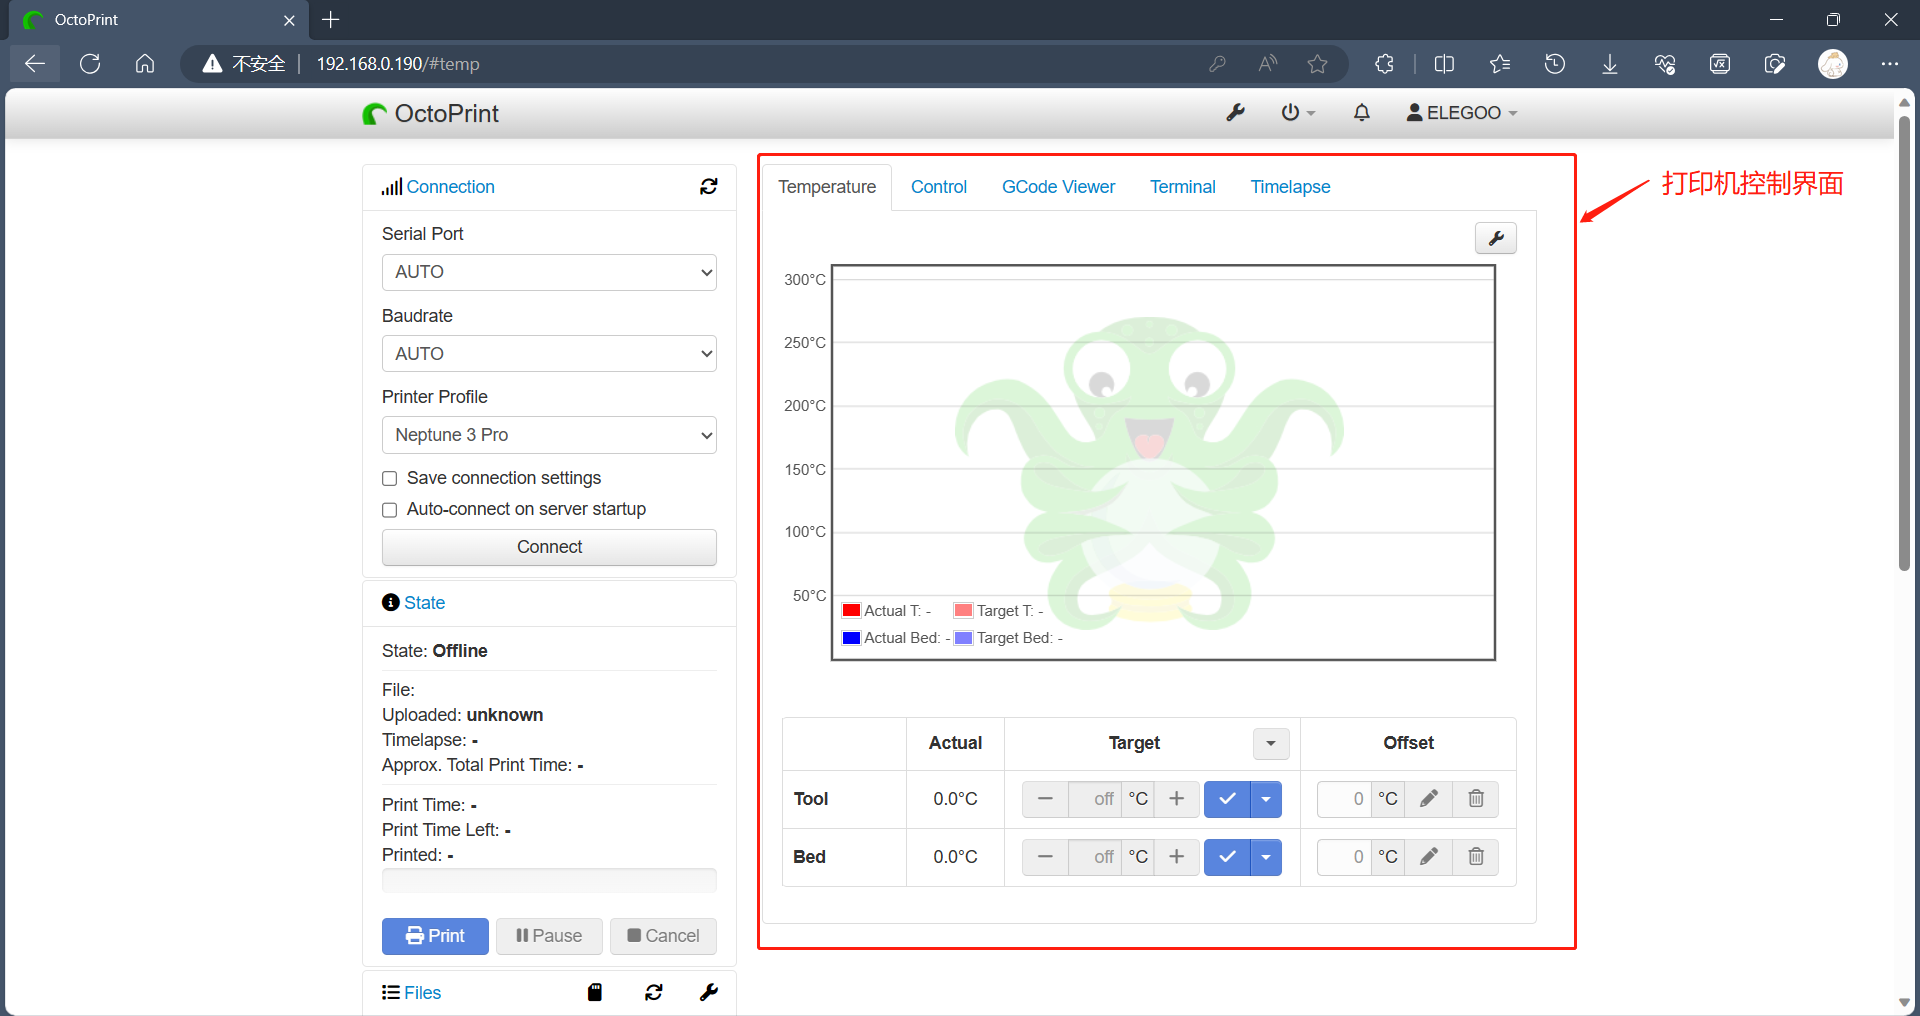The image size is (1920, 1016).
Task: Enable Save connection settings checkbox
Action: 390,479
